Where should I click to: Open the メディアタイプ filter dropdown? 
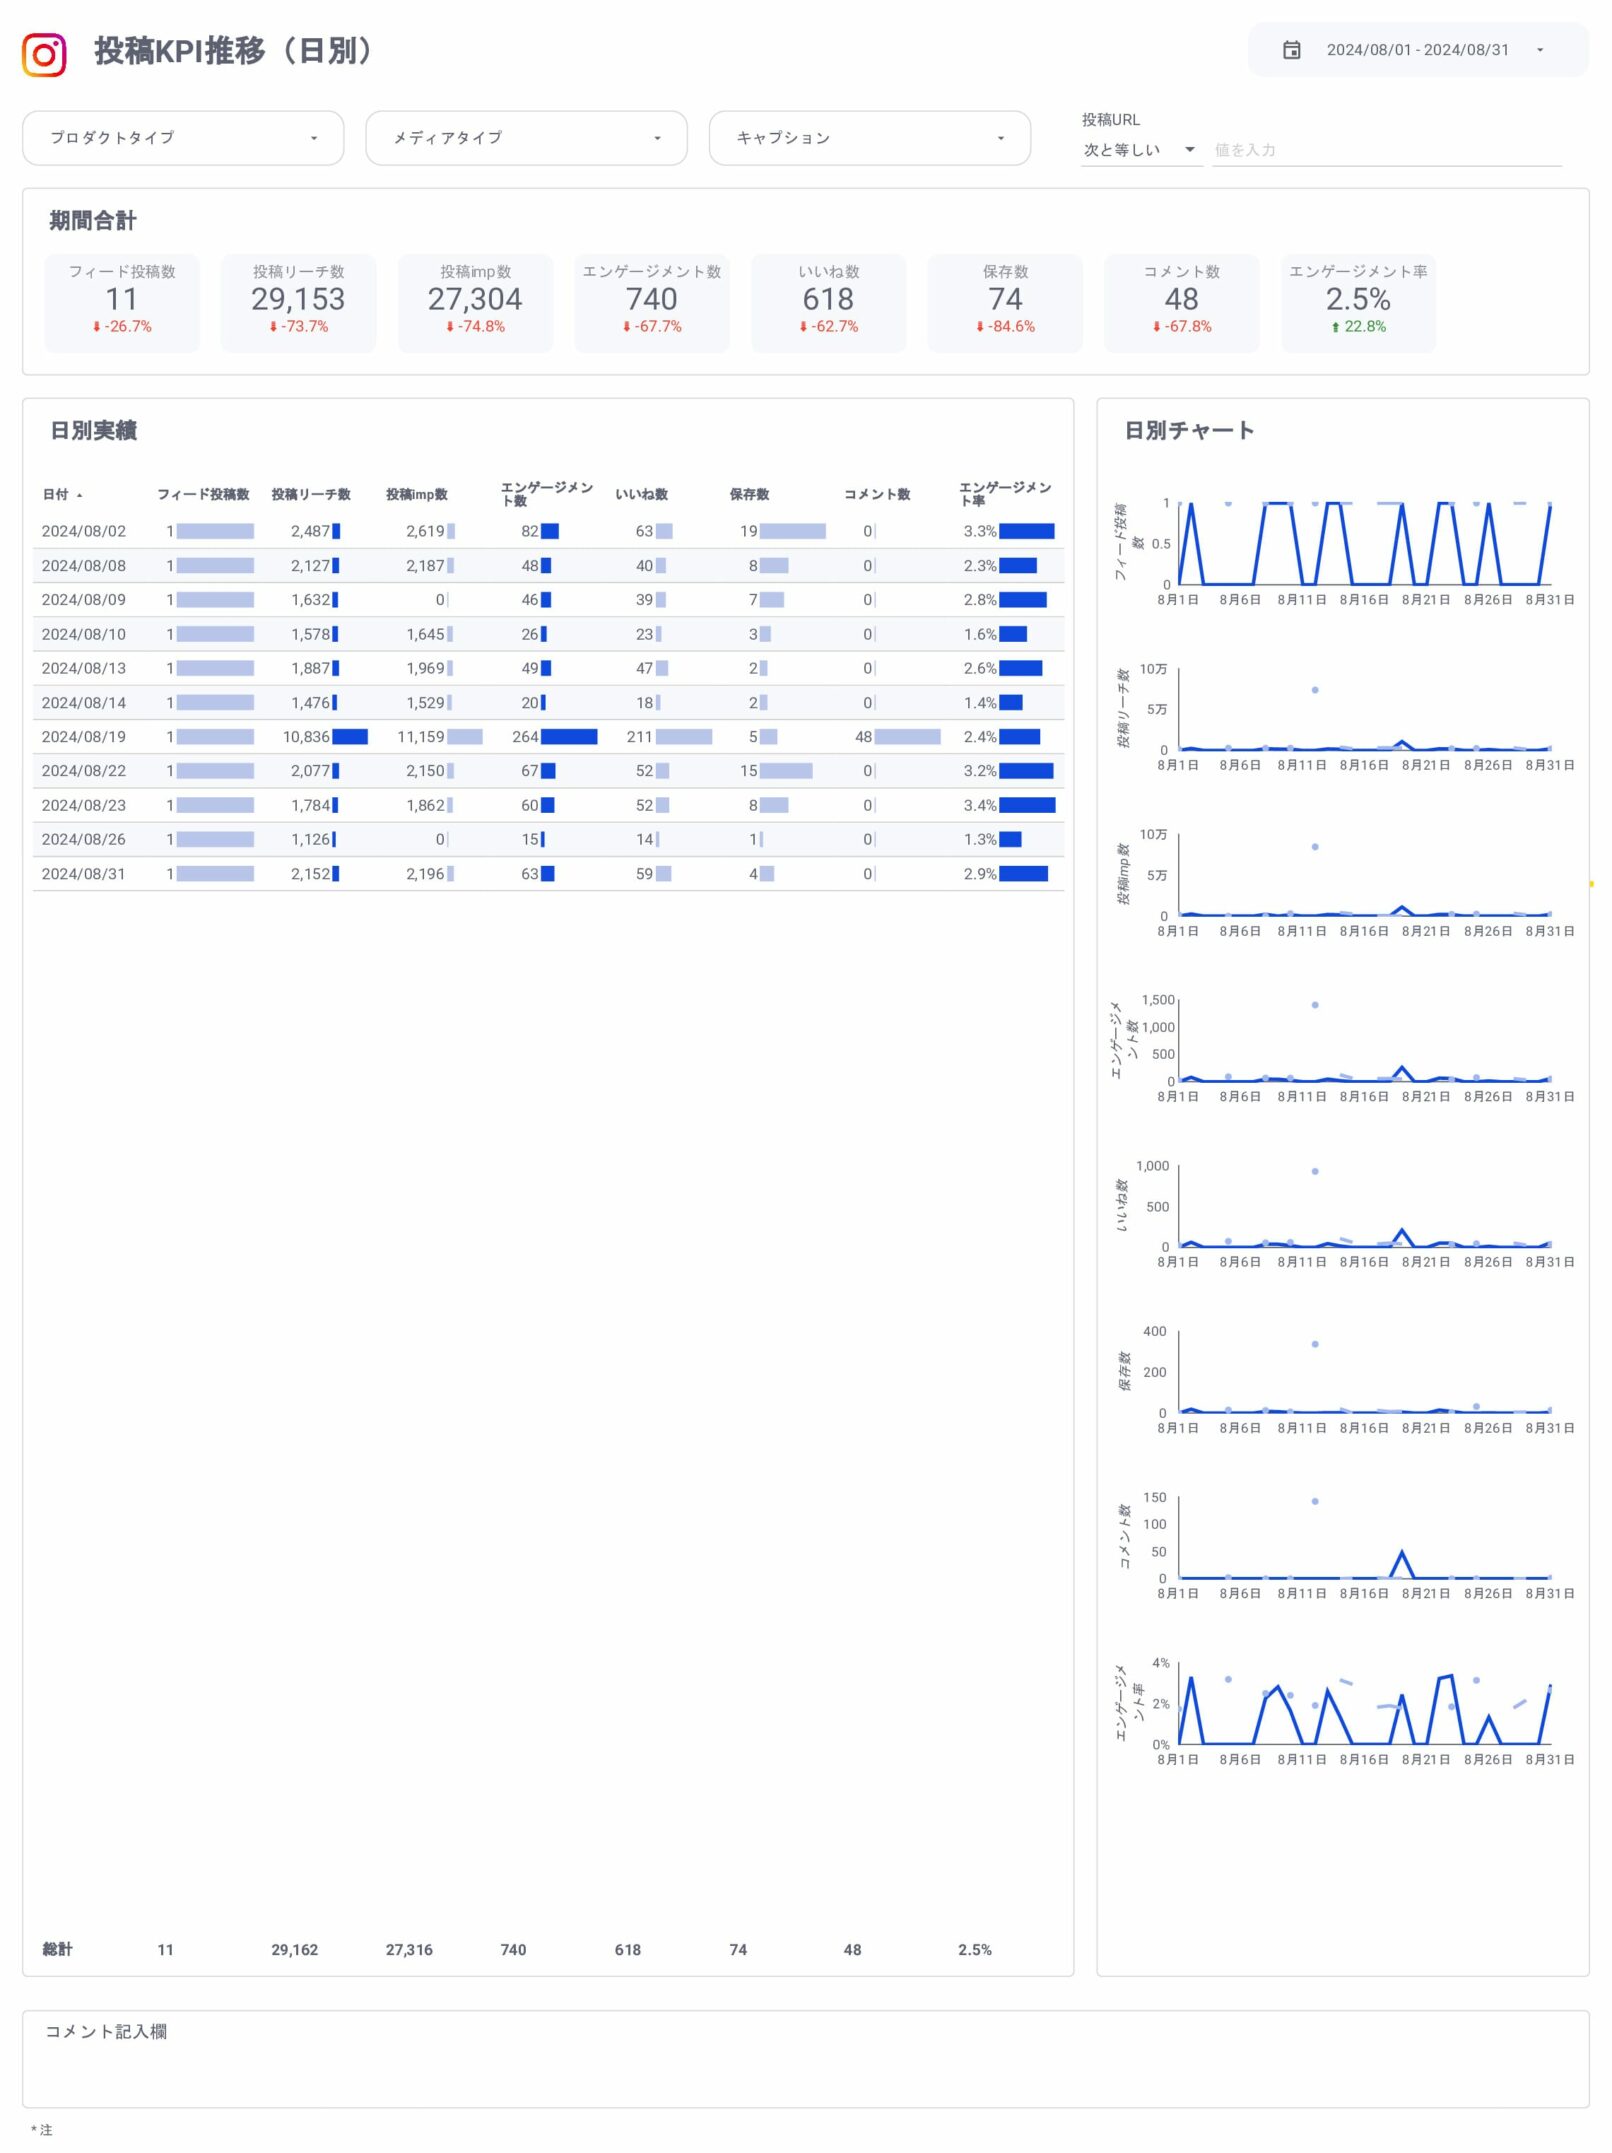click(x=526, y=138)
